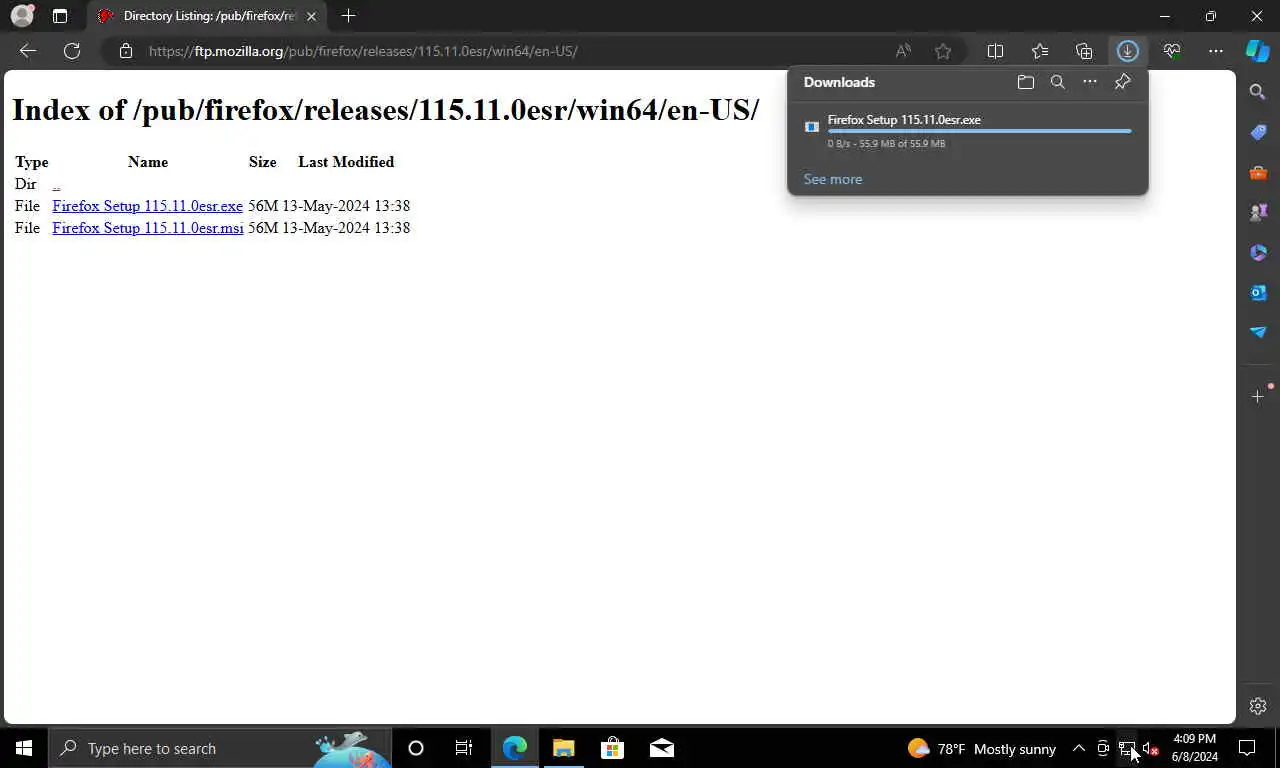The image size is (1280, 768).
Task: Click the address bar URL
Action: point(363,51)
